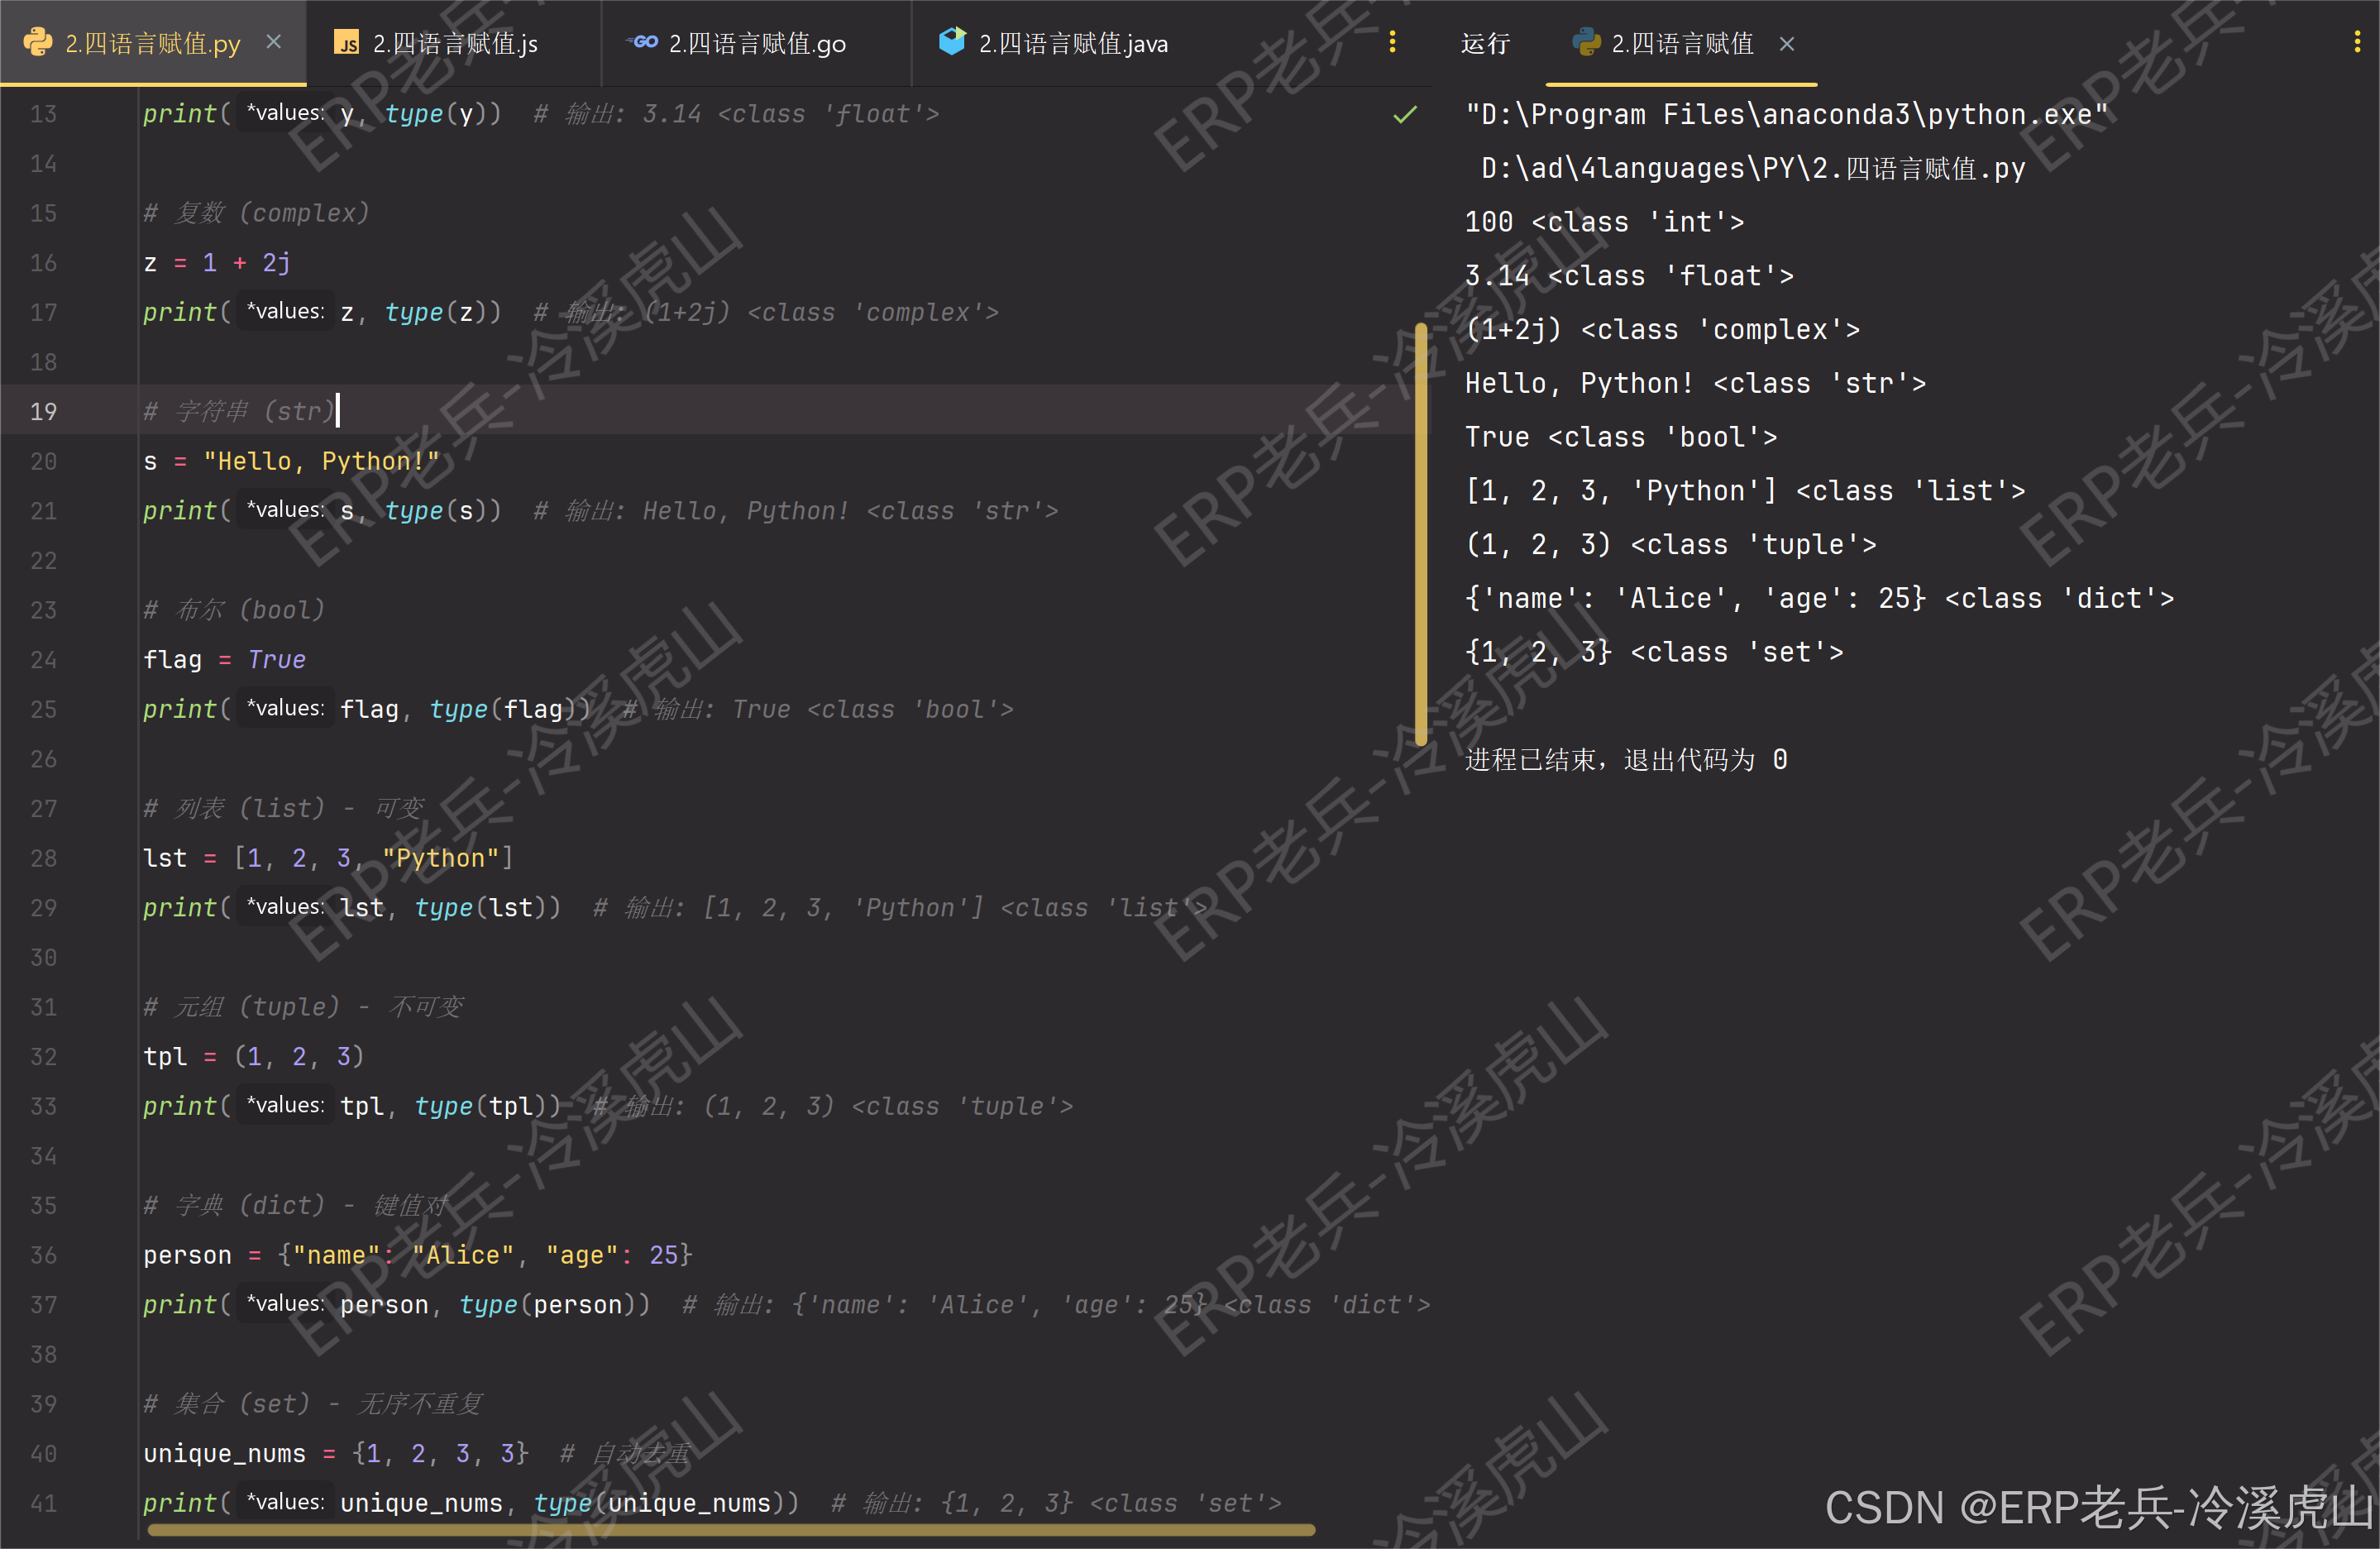Open the run panel options menu

tap(2356, 42)
